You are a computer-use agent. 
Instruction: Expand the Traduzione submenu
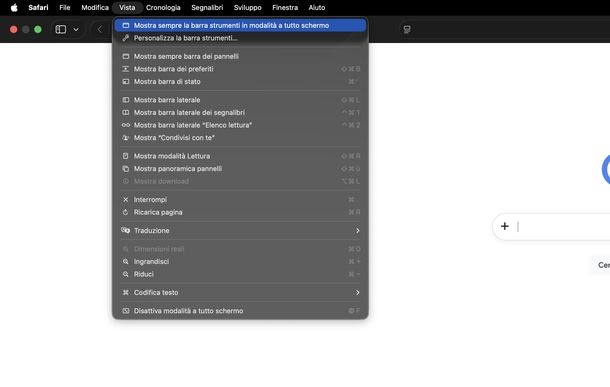point(240,231)
